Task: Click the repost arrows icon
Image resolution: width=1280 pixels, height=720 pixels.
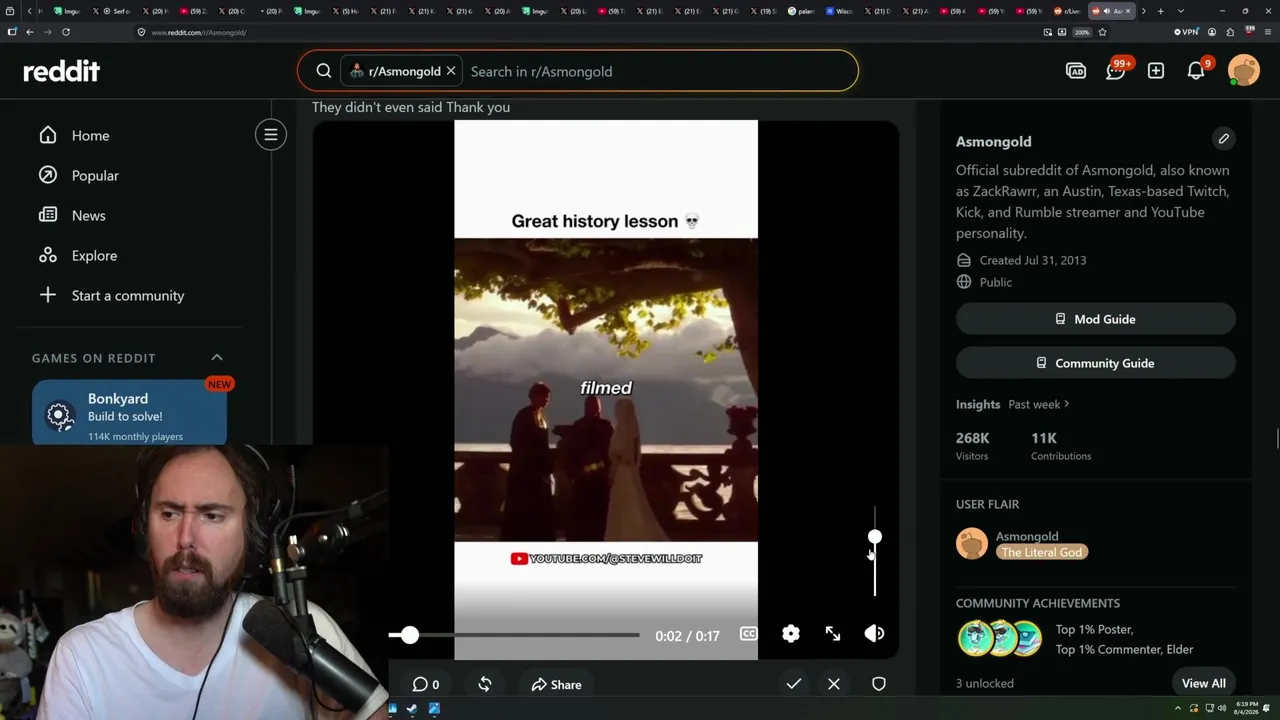Action: (x=485, y=684)
